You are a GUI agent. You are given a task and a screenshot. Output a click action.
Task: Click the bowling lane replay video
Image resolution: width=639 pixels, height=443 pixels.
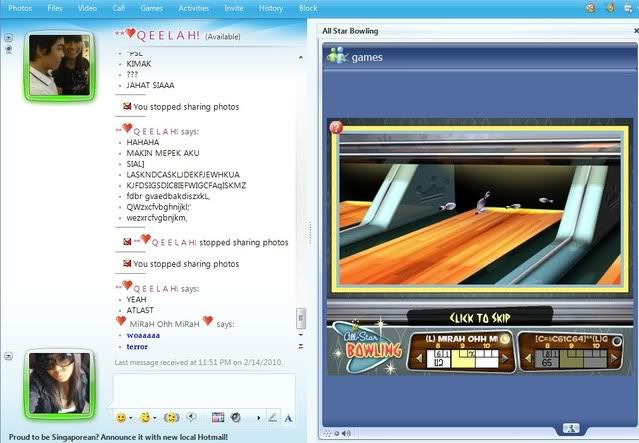480,209
